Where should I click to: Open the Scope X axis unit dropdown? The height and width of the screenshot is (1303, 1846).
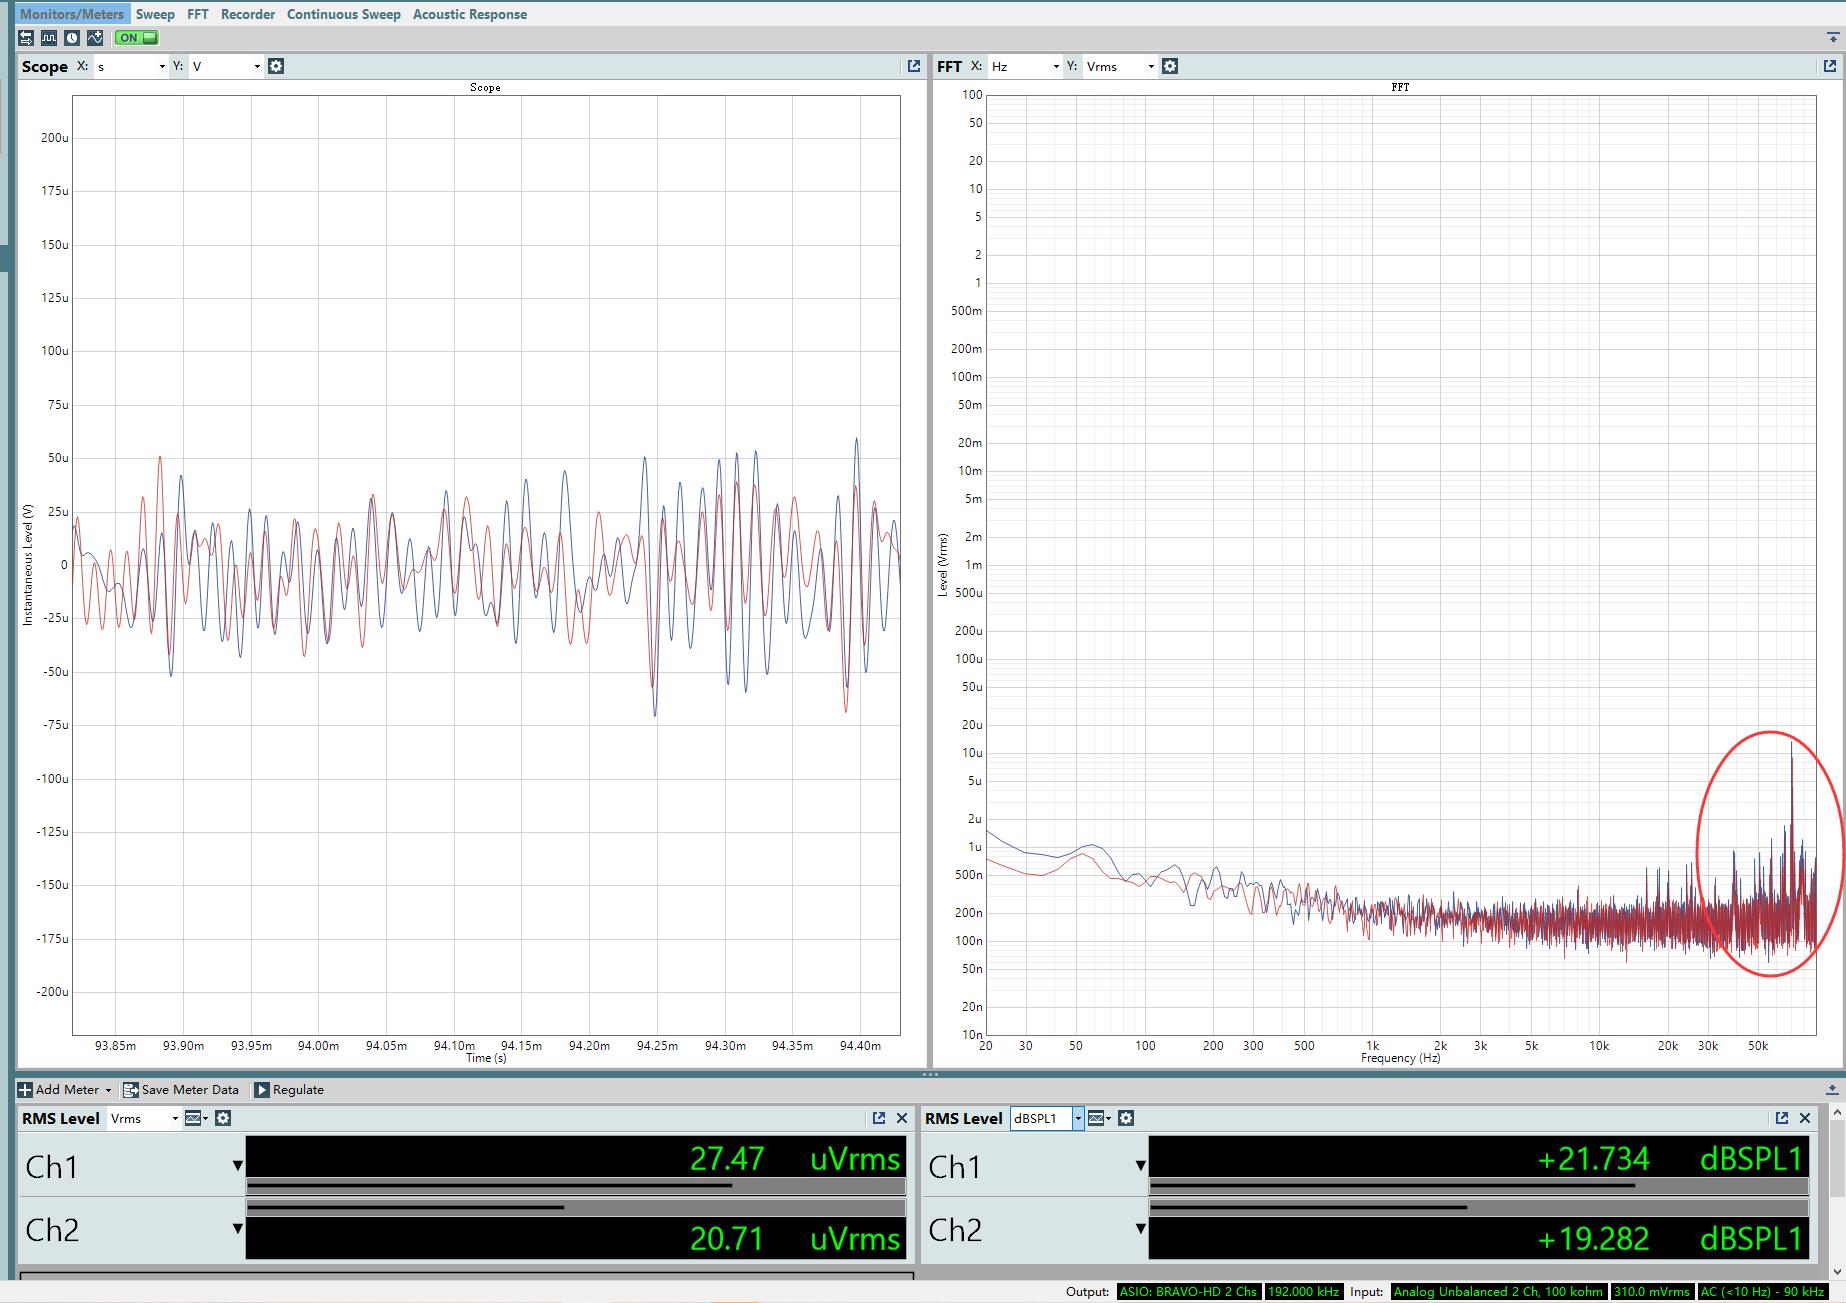pyautogui.click(x=131, y=66)
